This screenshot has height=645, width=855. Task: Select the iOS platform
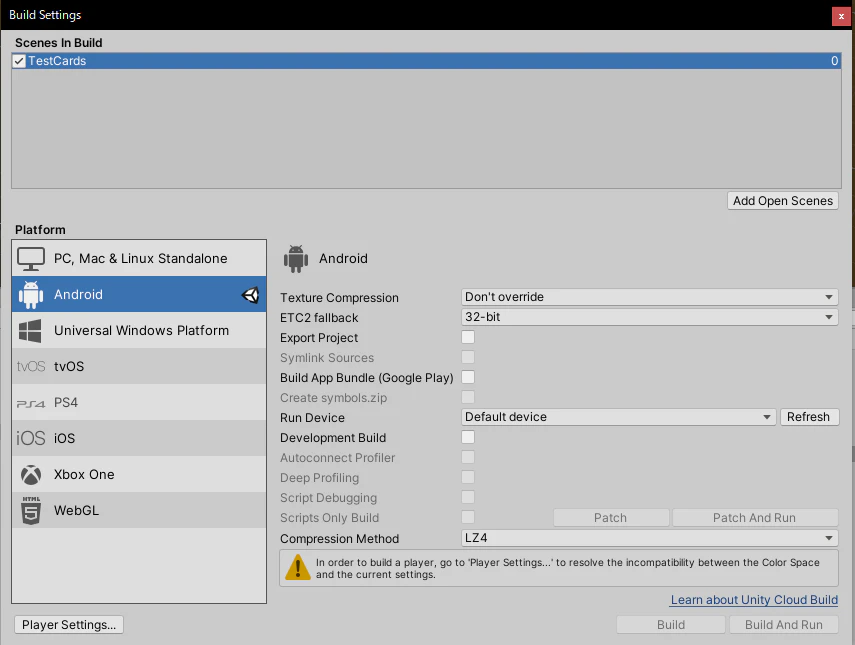click(139, 438)
